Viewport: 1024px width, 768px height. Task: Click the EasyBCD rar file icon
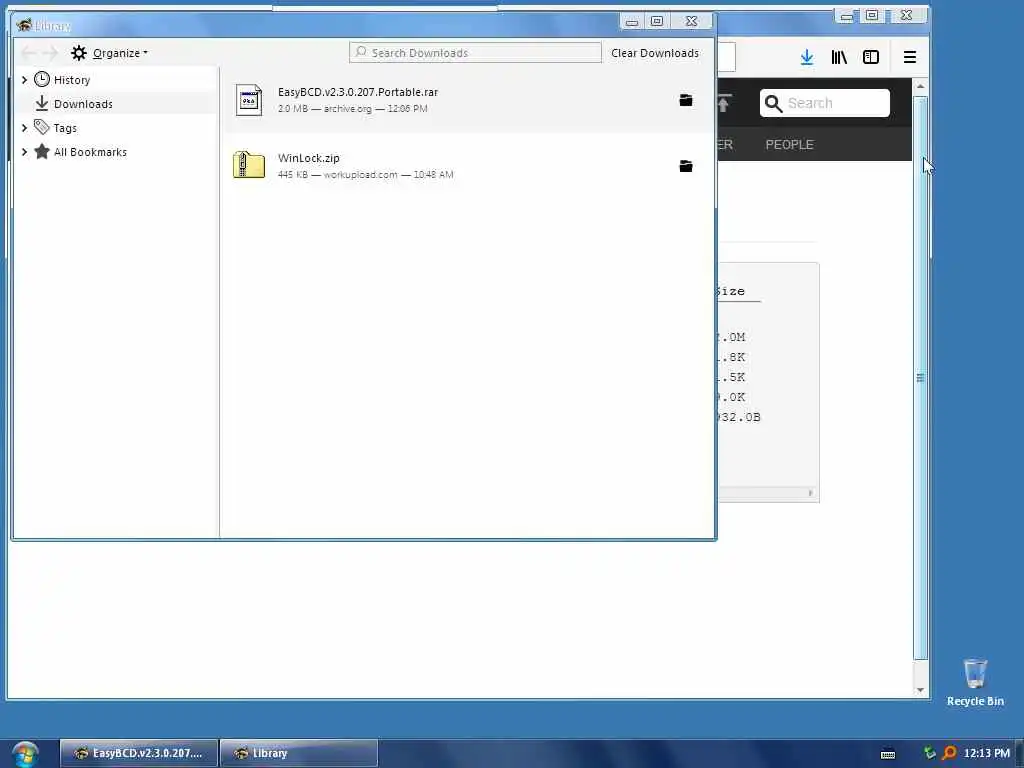(x=249, y=100)
